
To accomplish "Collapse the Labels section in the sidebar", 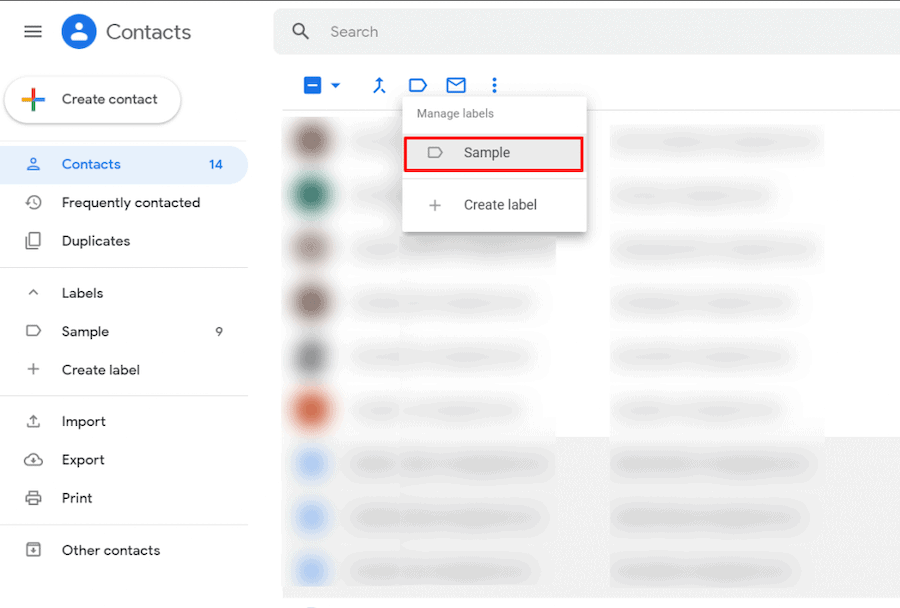I will pos(32,292).
